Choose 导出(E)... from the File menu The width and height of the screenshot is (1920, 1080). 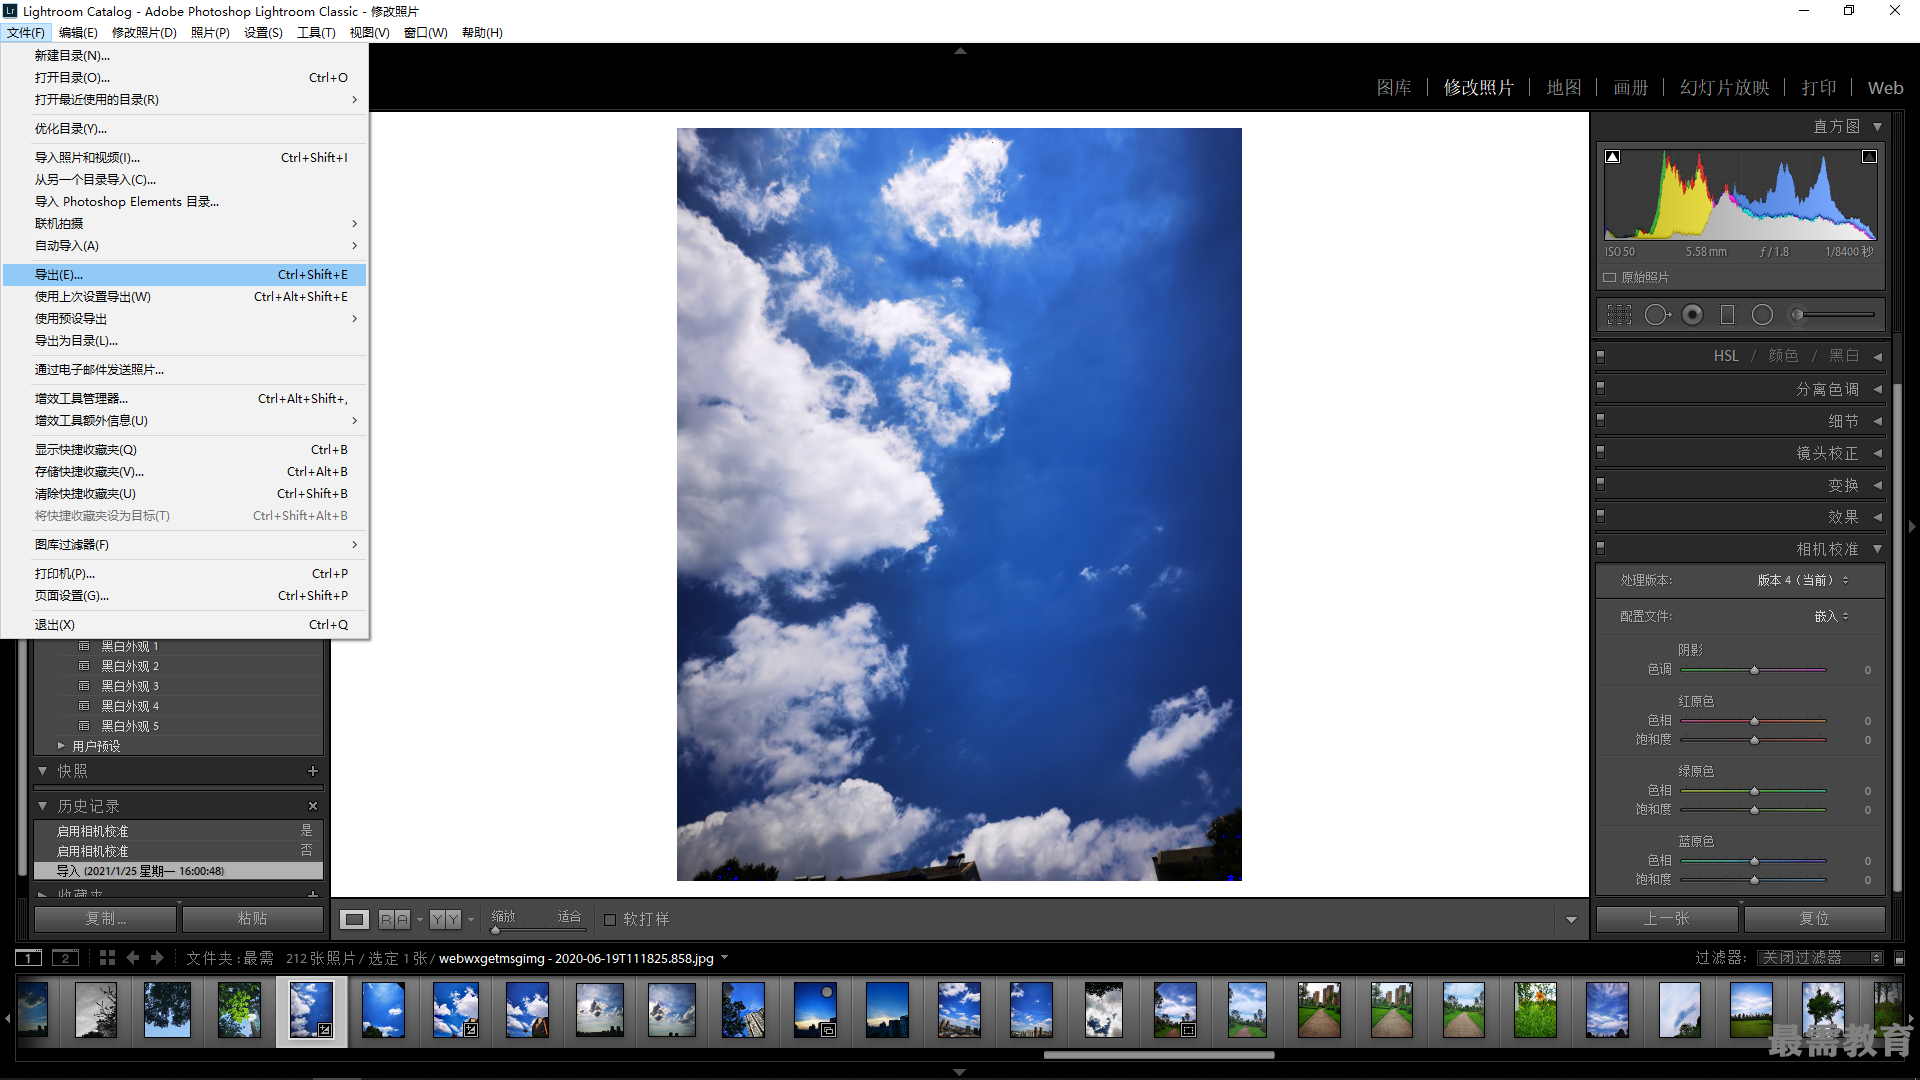pos(184,275)
